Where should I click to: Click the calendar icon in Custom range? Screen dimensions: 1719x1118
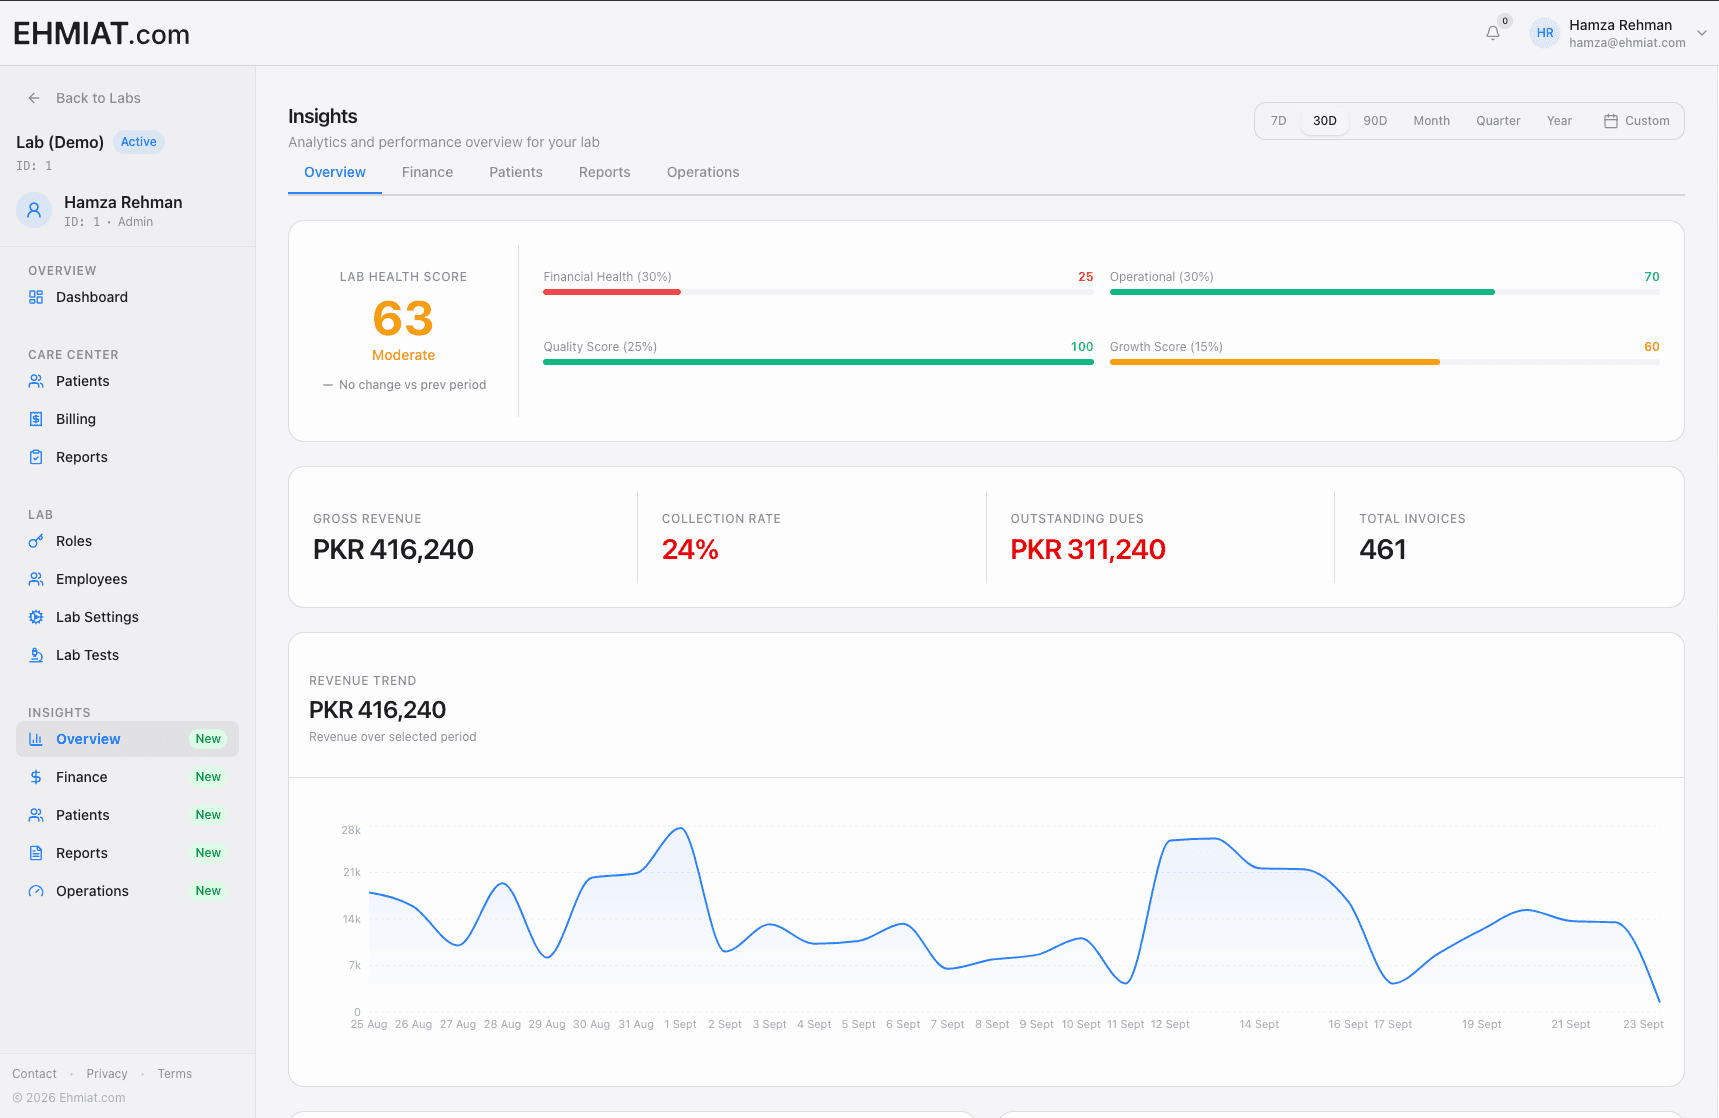click(1611, 121)
